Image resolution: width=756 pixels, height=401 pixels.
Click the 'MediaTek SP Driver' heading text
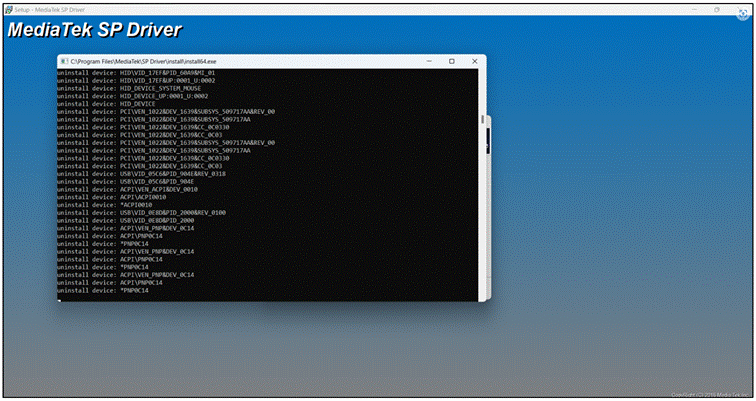(94, 30)
